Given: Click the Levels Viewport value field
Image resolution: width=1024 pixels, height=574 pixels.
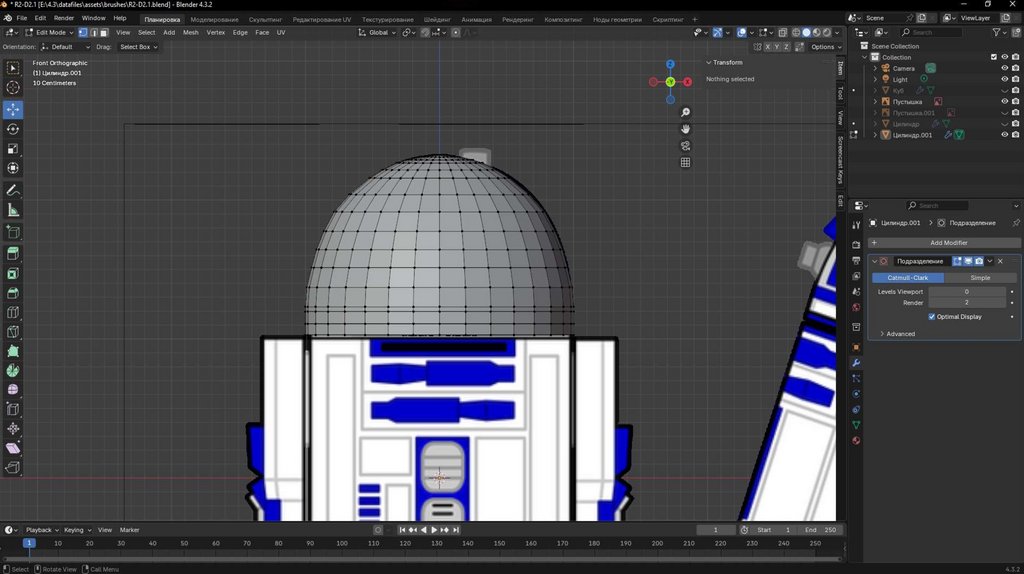Looking at the screenshot, I should pos(966,291).
